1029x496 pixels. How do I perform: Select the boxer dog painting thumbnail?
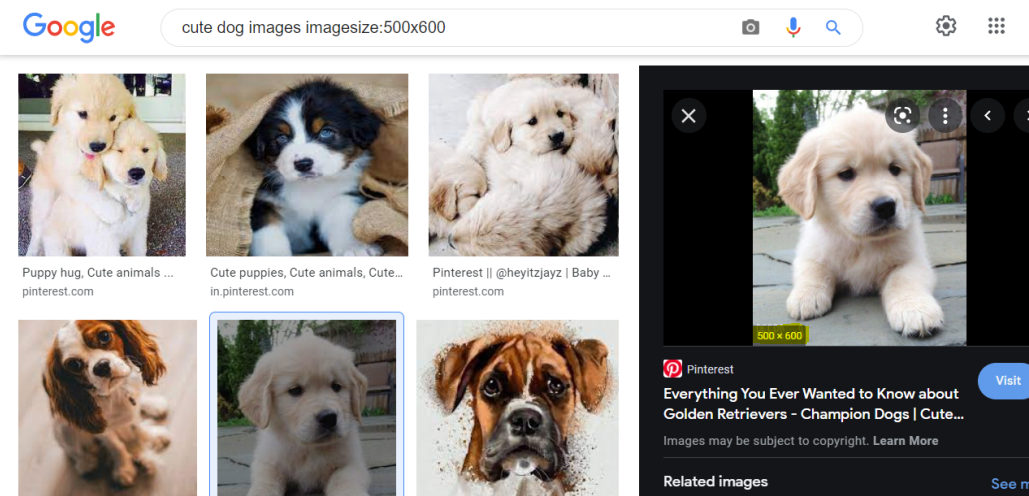click(518, 408)
